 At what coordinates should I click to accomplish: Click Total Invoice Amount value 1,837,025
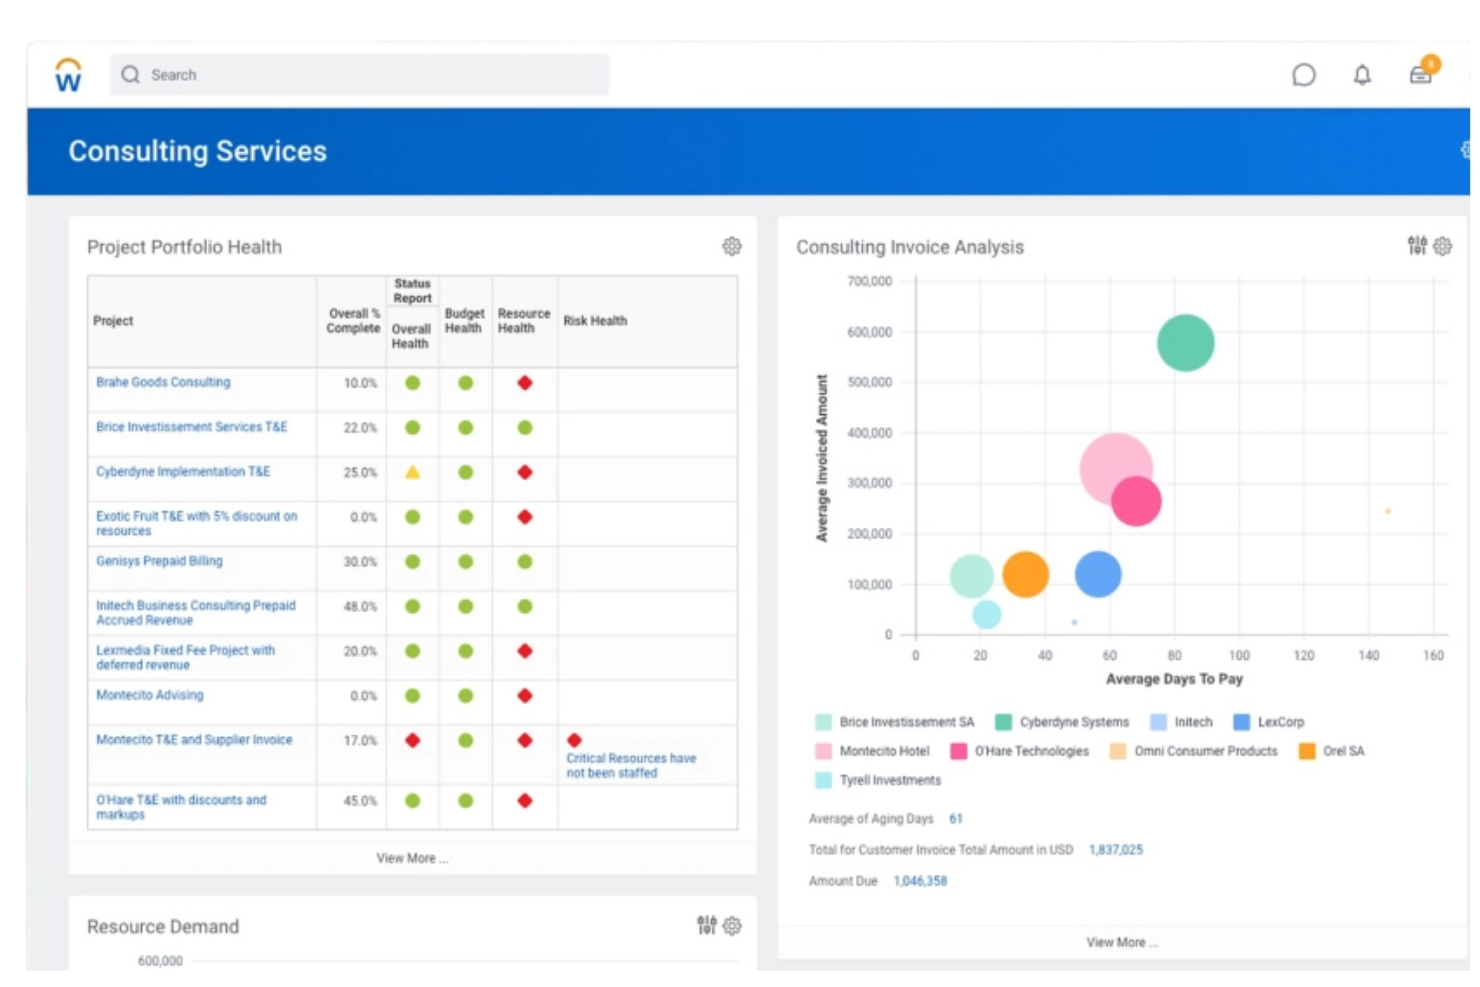click(1115, 849)
